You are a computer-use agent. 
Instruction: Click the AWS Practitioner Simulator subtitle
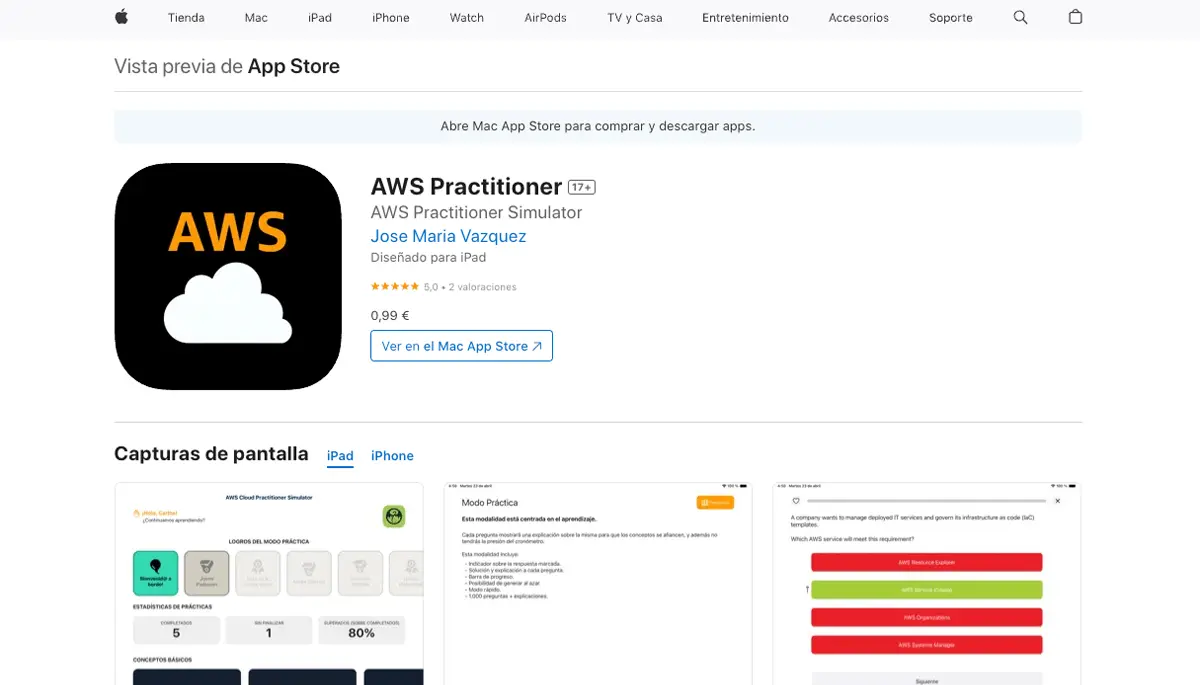click(476, 212)
